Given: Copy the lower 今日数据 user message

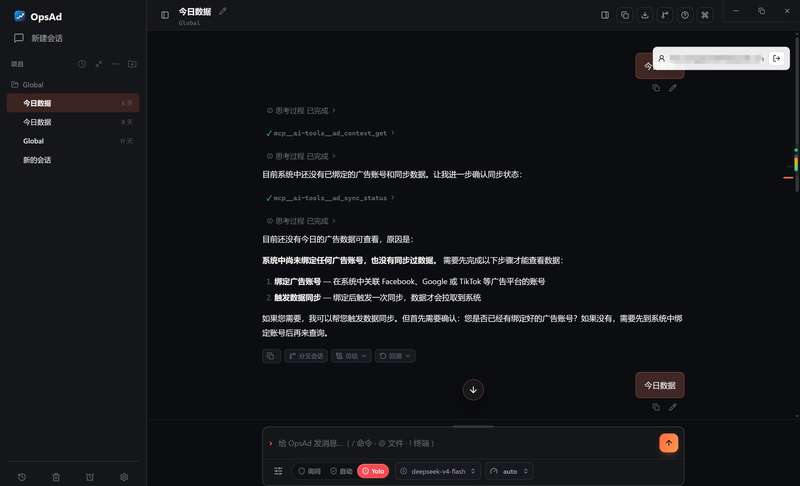Looking at the screenshot, I should coord(656,407).
